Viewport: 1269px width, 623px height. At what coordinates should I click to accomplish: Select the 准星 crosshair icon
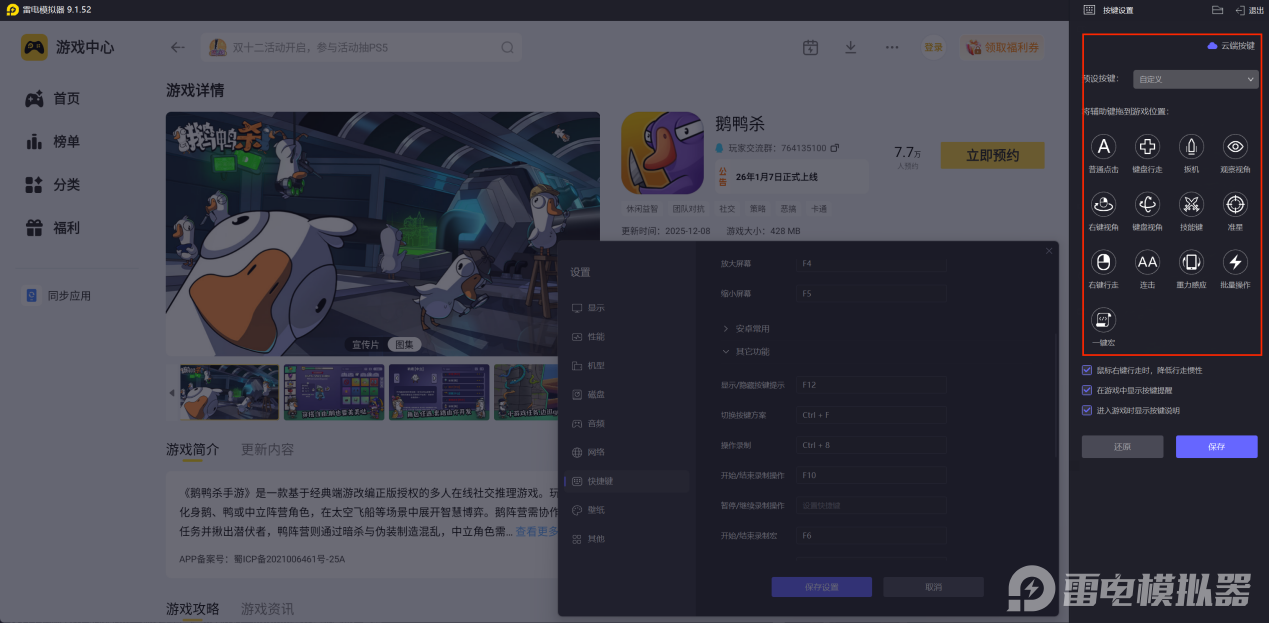pos(1236,205)
